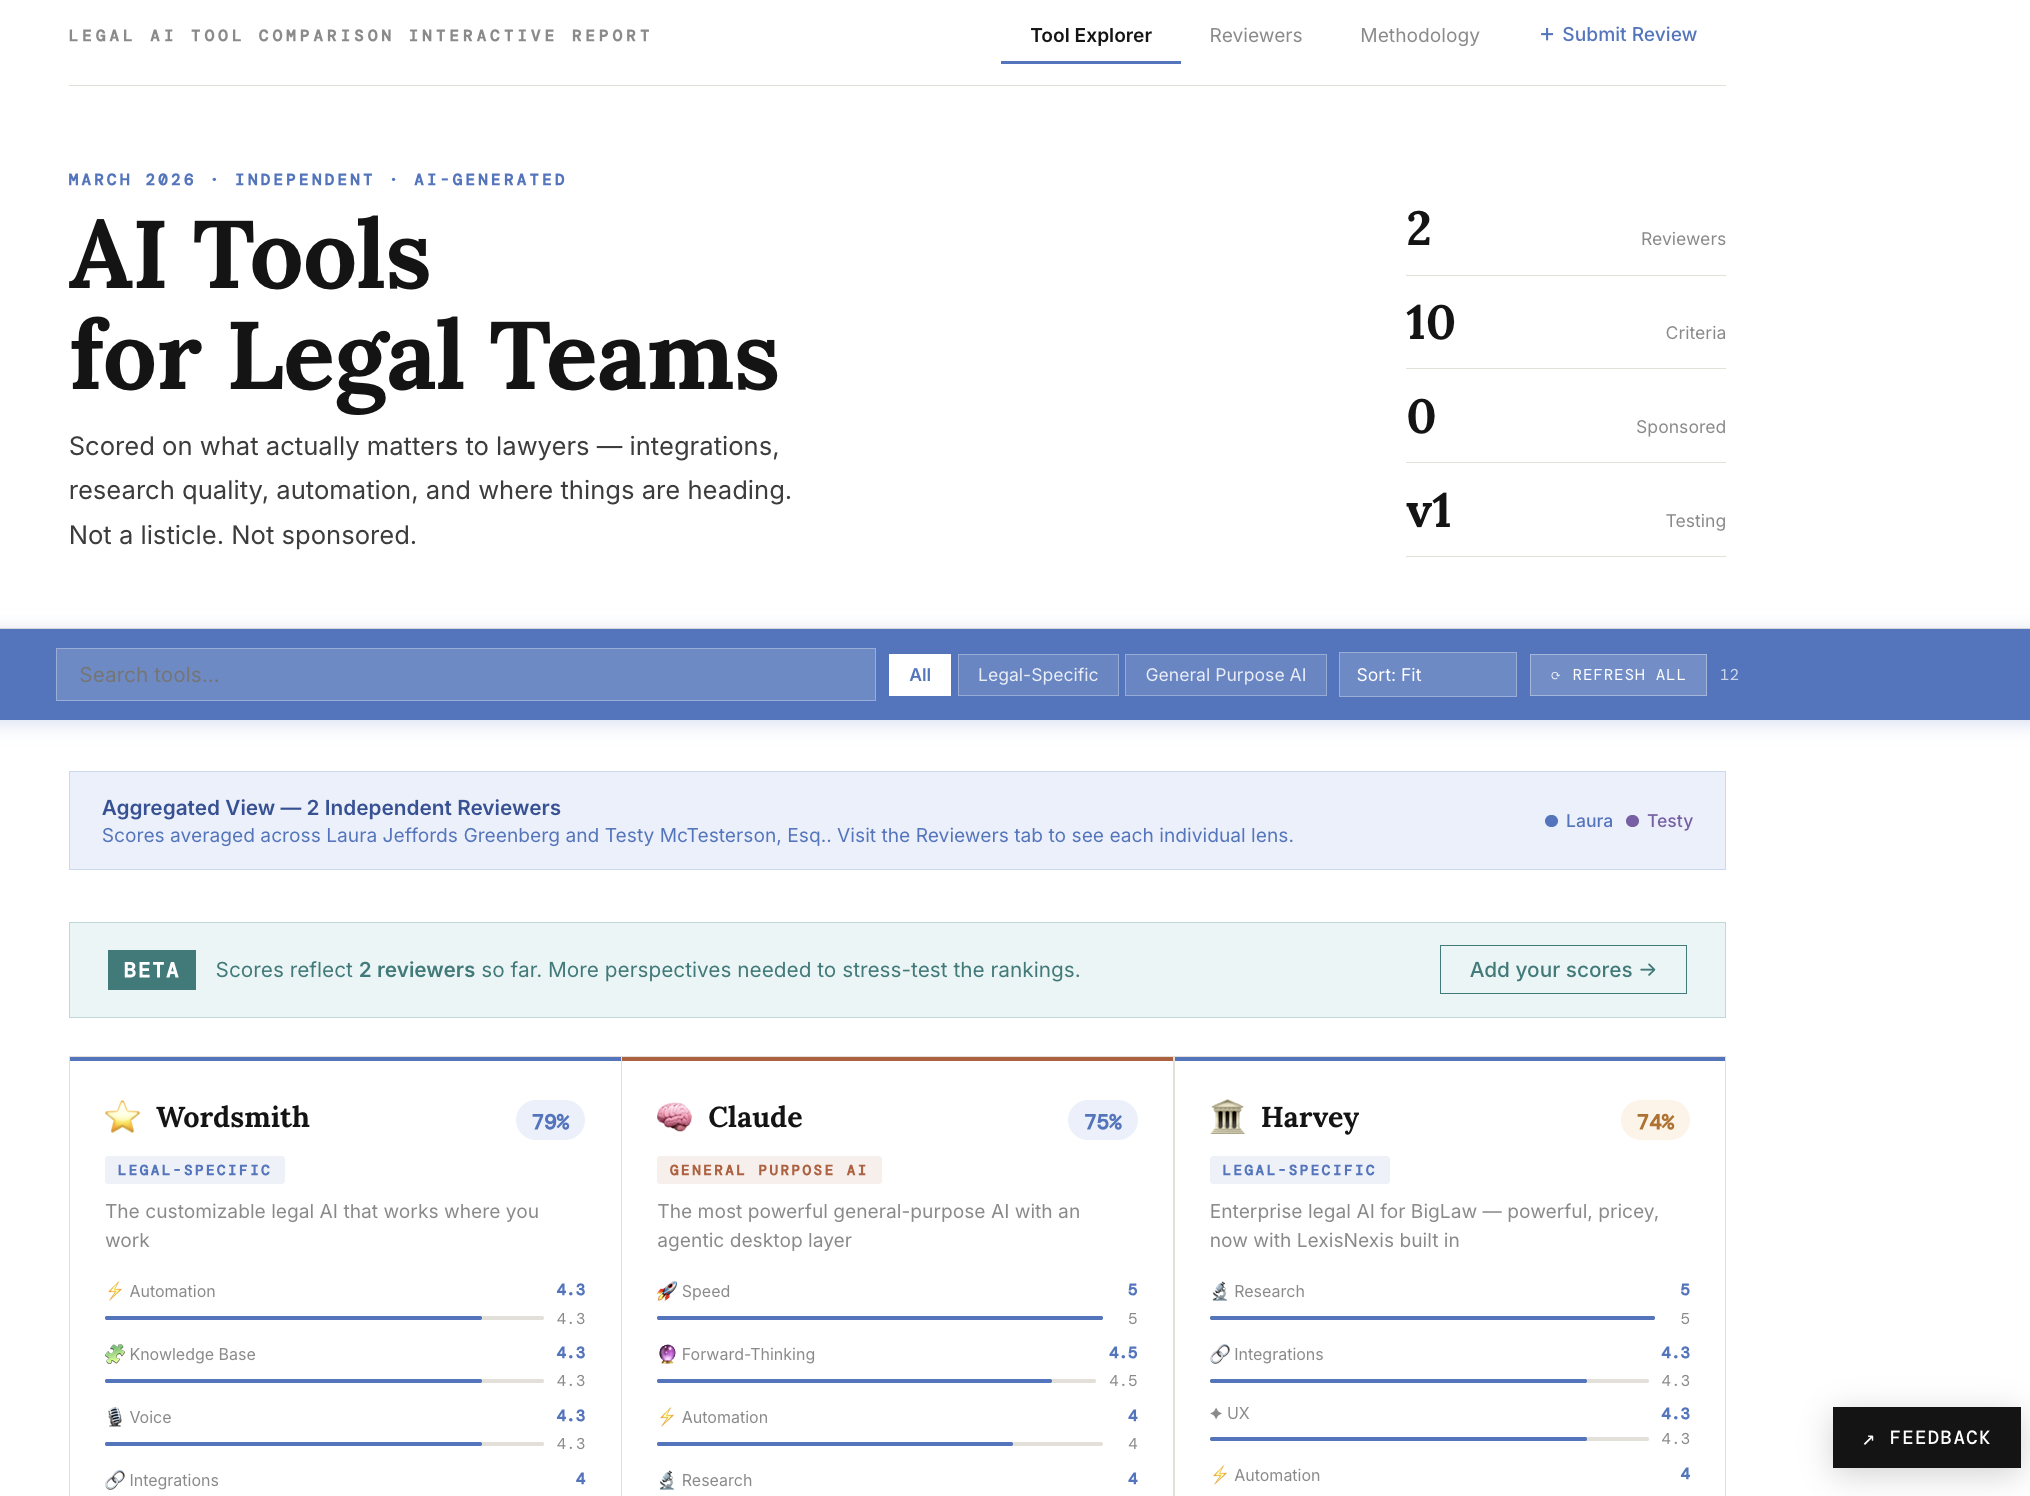Open the Methodology tab
The image size is (2030, 1496).
(x=1419, y=36)
